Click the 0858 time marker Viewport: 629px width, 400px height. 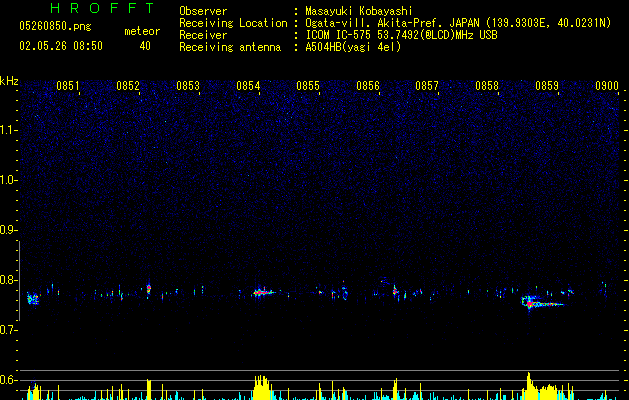pyautogui.click(x=487, y=86)
